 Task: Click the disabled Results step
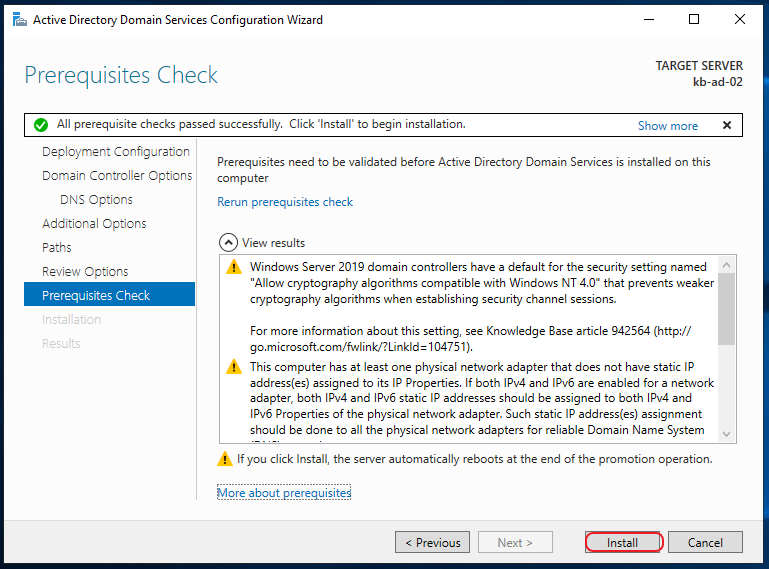click(x=61, y=343)
